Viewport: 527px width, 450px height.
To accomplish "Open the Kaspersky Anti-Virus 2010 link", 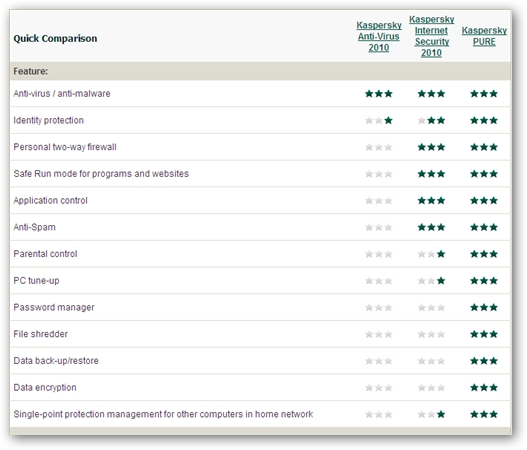I will pos(379,36).
